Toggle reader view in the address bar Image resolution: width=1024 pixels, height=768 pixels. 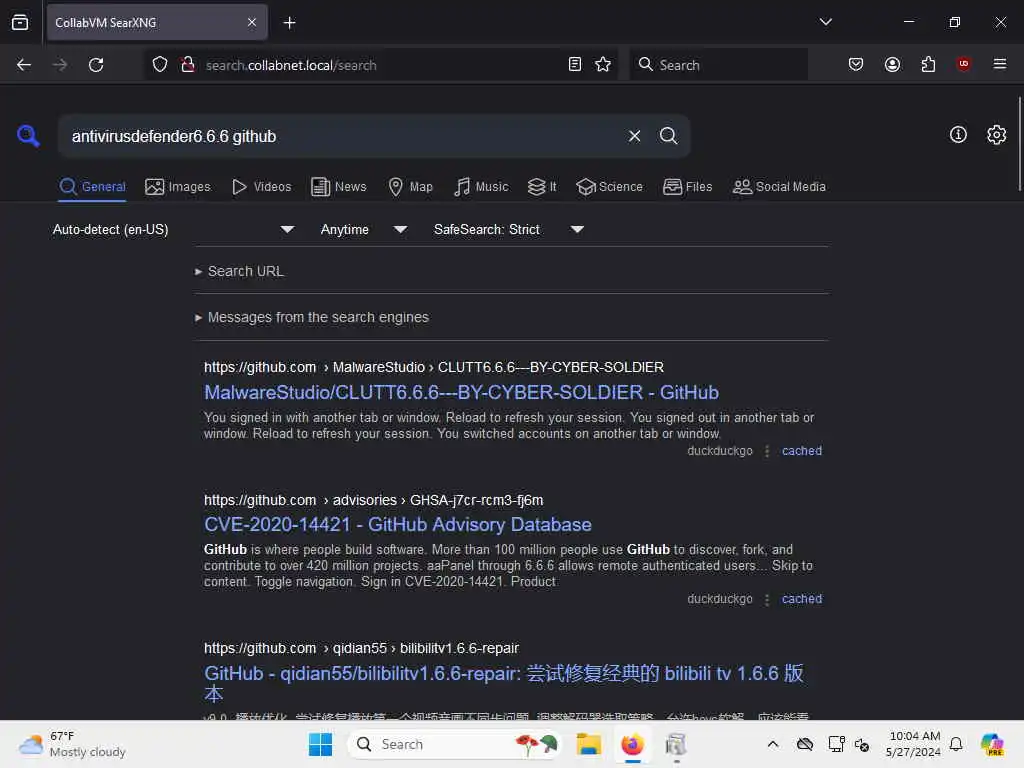click(x=575, y=65)
